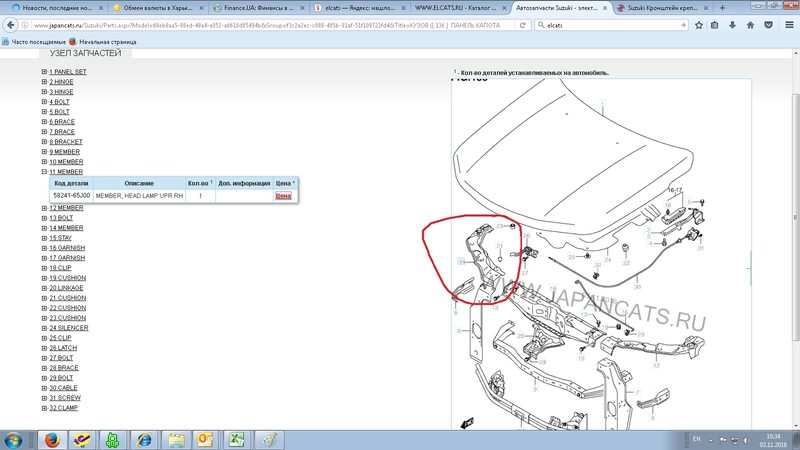This screenshot has width=800, height=450.
Task: Expand the 20 LINKAGE node
Action: pos(44,288)
